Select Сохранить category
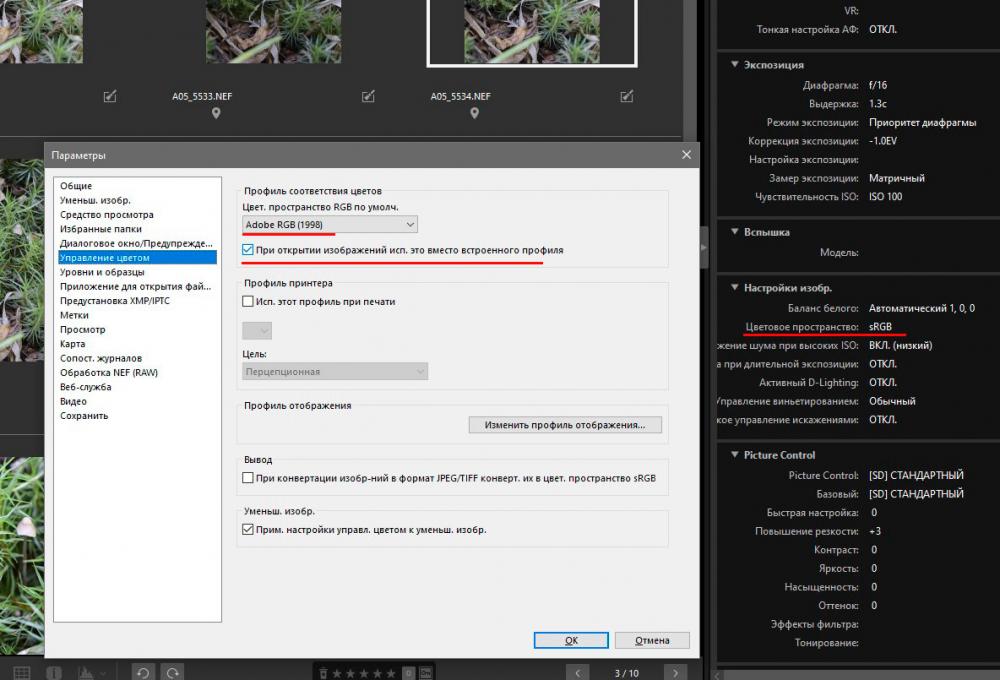This screenshot has height=680, width=1000. pos(137,415)
